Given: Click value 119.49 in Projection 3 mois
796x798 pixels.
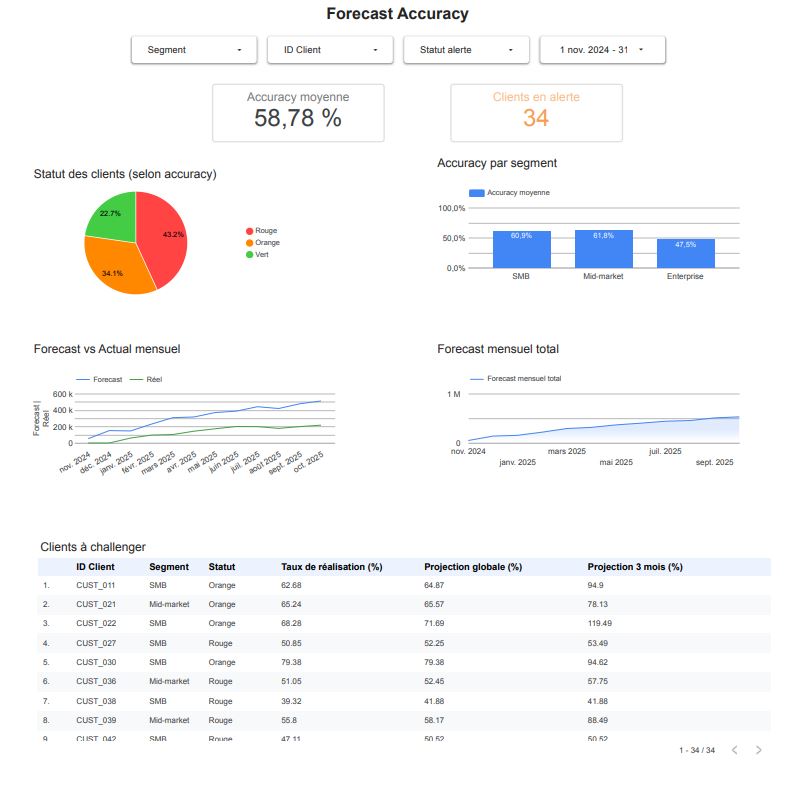Looking at the screenshot, I should click(600, 623).
